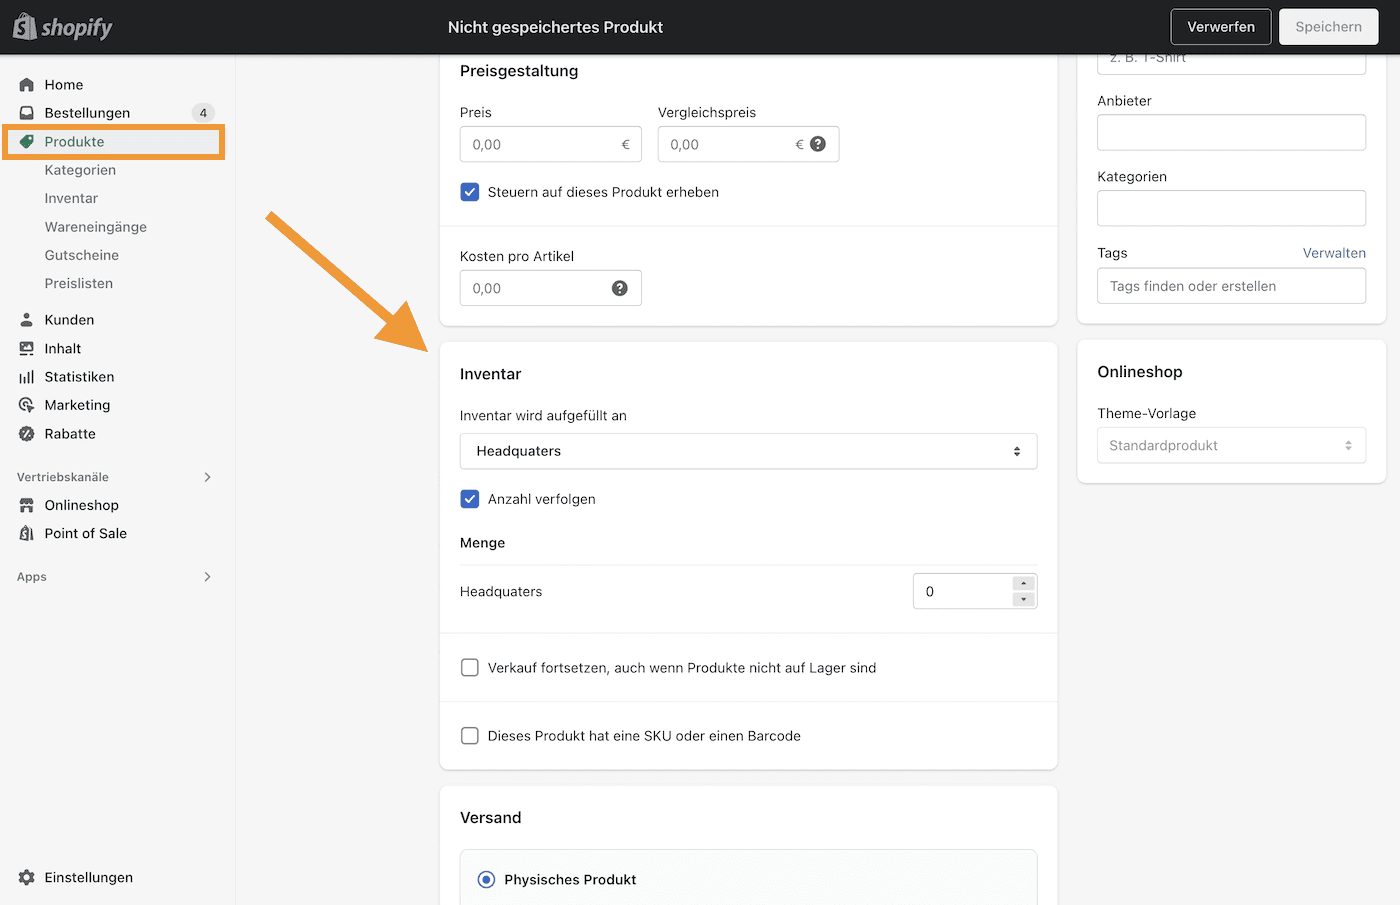Click the Inhalt icon in sidebar
The image size is (1400, 905).
pyautogui.click(x=27, y=349)
